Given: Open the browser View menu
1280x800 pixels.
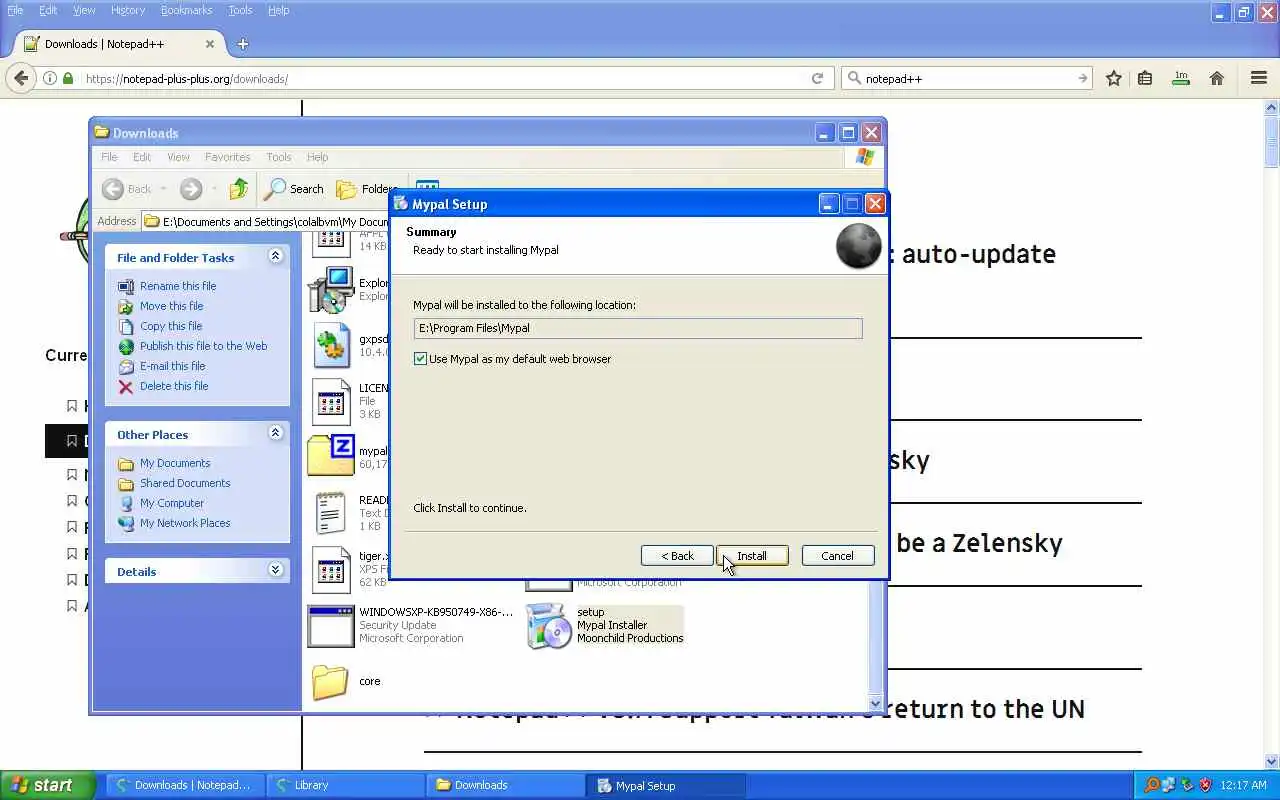Looking at the screenshot, I should (84, 10).
